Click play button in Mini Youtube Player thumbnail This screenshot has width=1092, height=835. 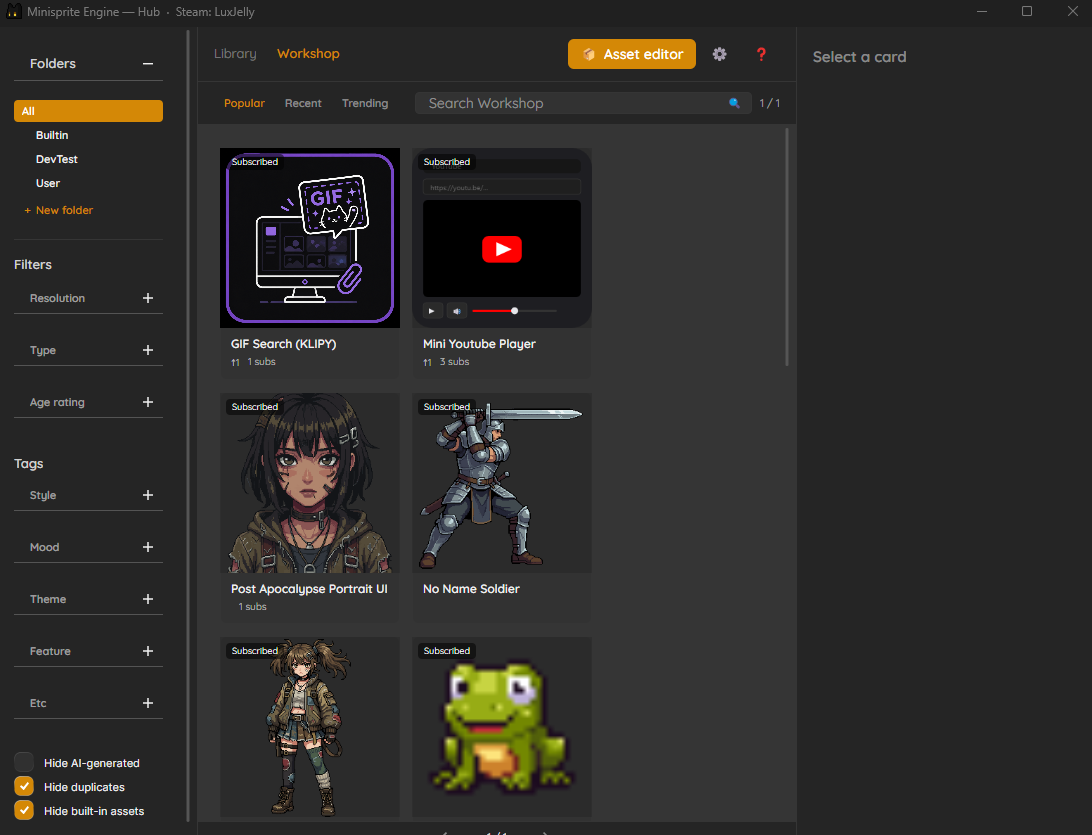(x=432, y=311)
